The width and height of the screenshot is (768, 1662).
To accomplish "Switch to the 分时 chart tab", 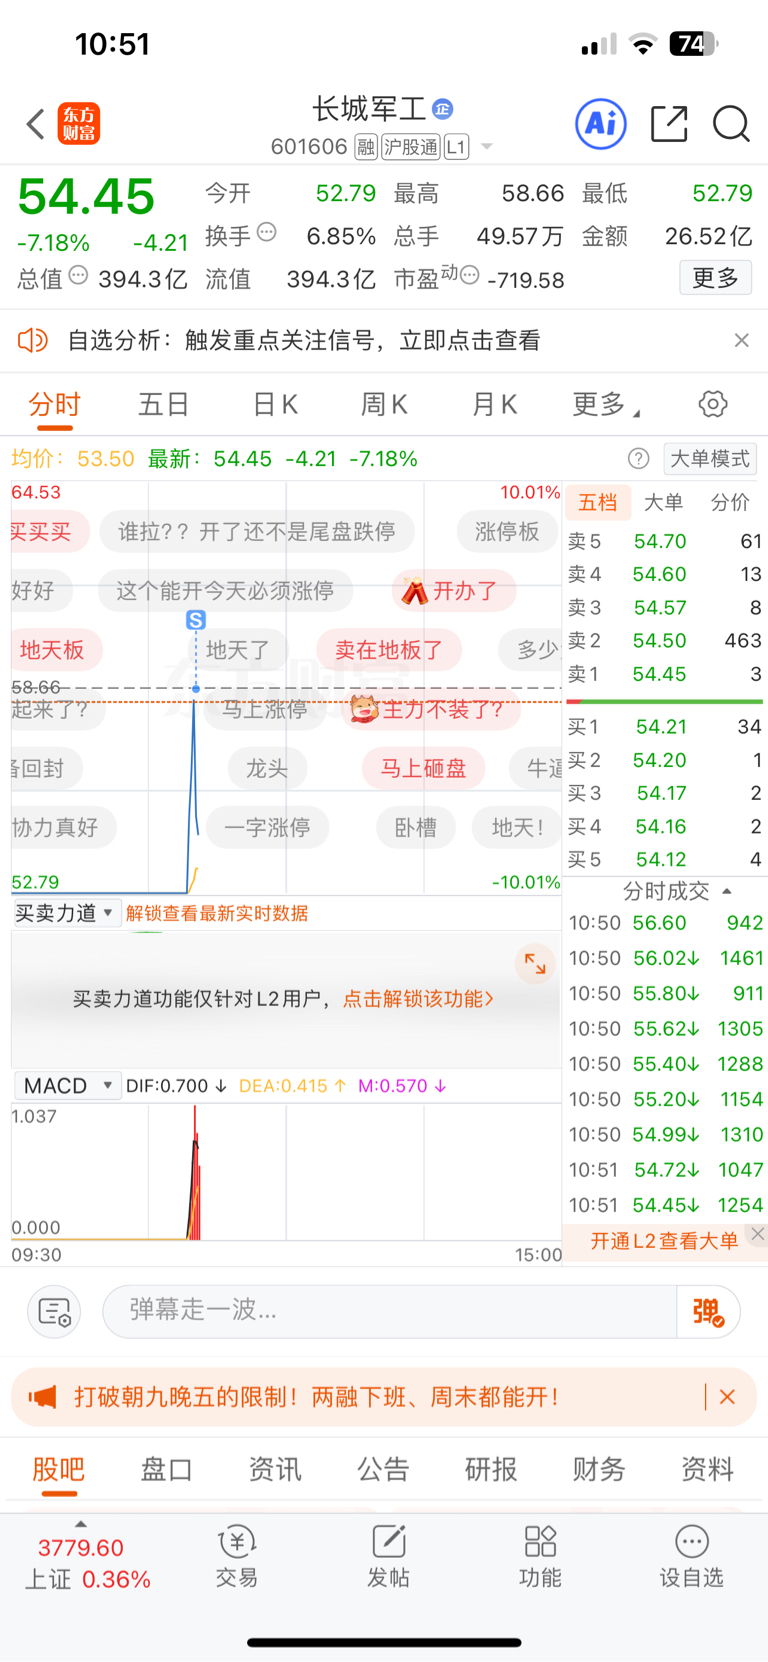I will [x=54, y=405].
